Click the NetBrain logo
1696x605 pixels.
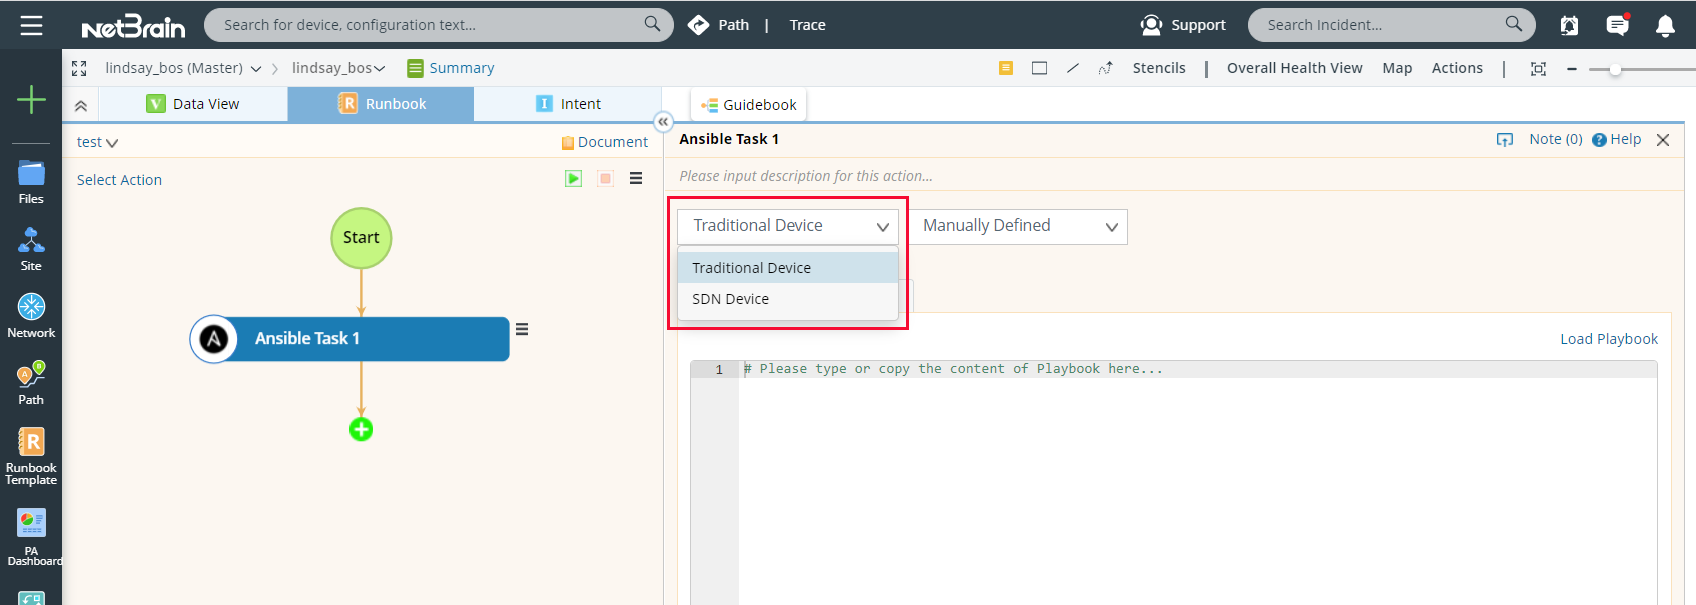tap(133, 26)
